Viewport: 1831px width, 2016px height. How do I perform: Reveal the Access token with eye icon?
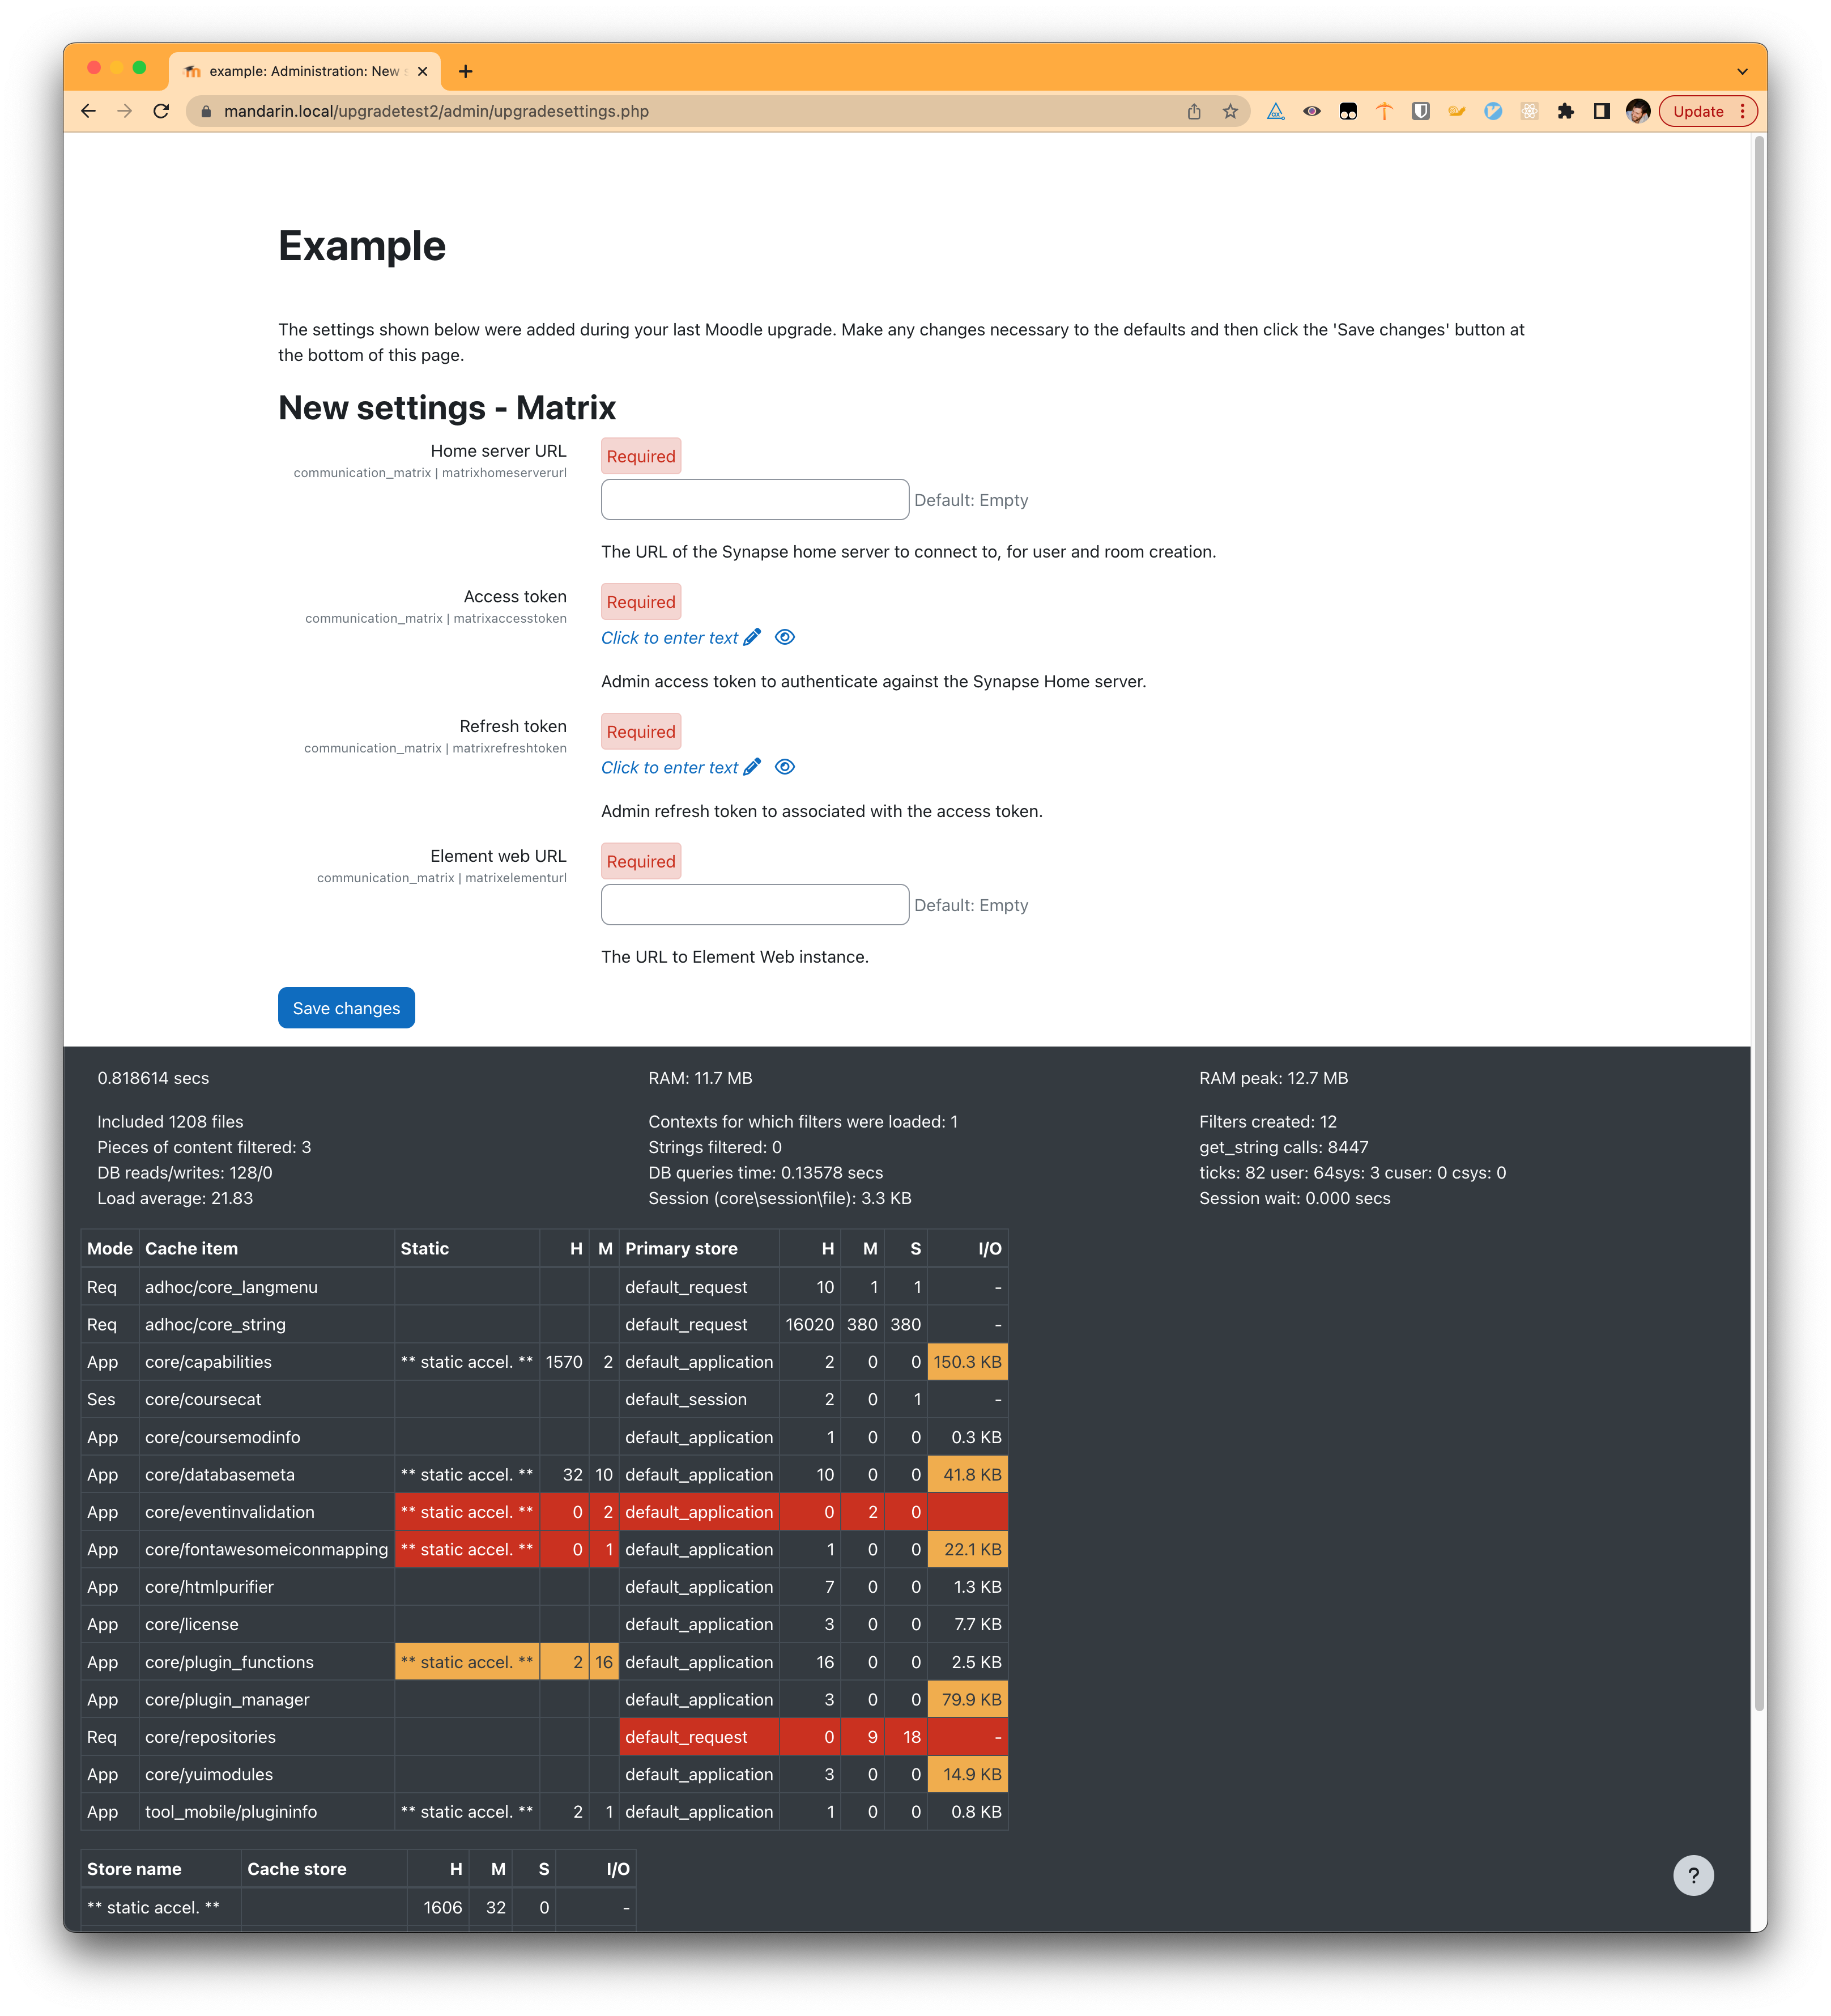tap(785, 637)
